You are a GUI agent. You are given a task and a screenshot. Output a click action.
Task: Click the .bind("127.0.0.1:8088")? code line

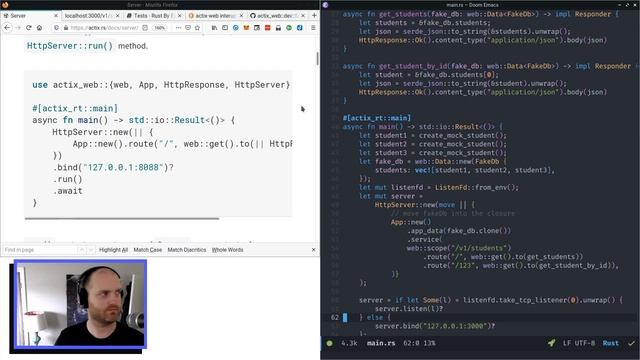(x=113, y=167)
